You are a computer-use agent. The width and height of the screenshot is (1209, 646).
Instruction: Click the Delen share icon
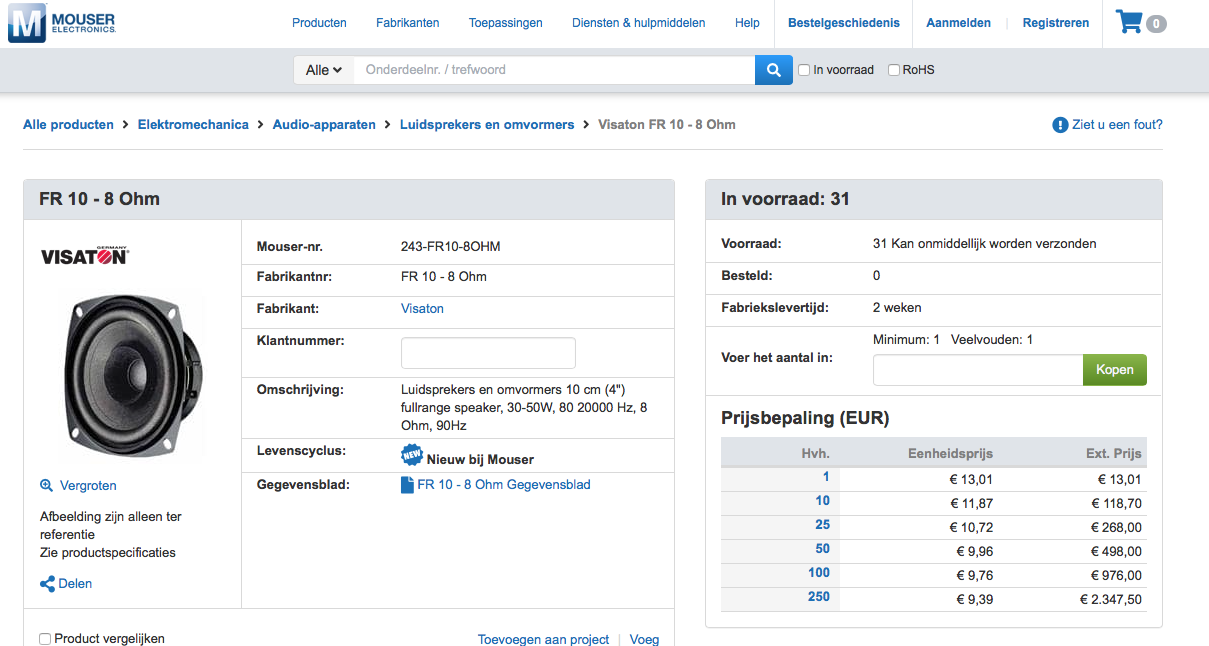(47, 584)
